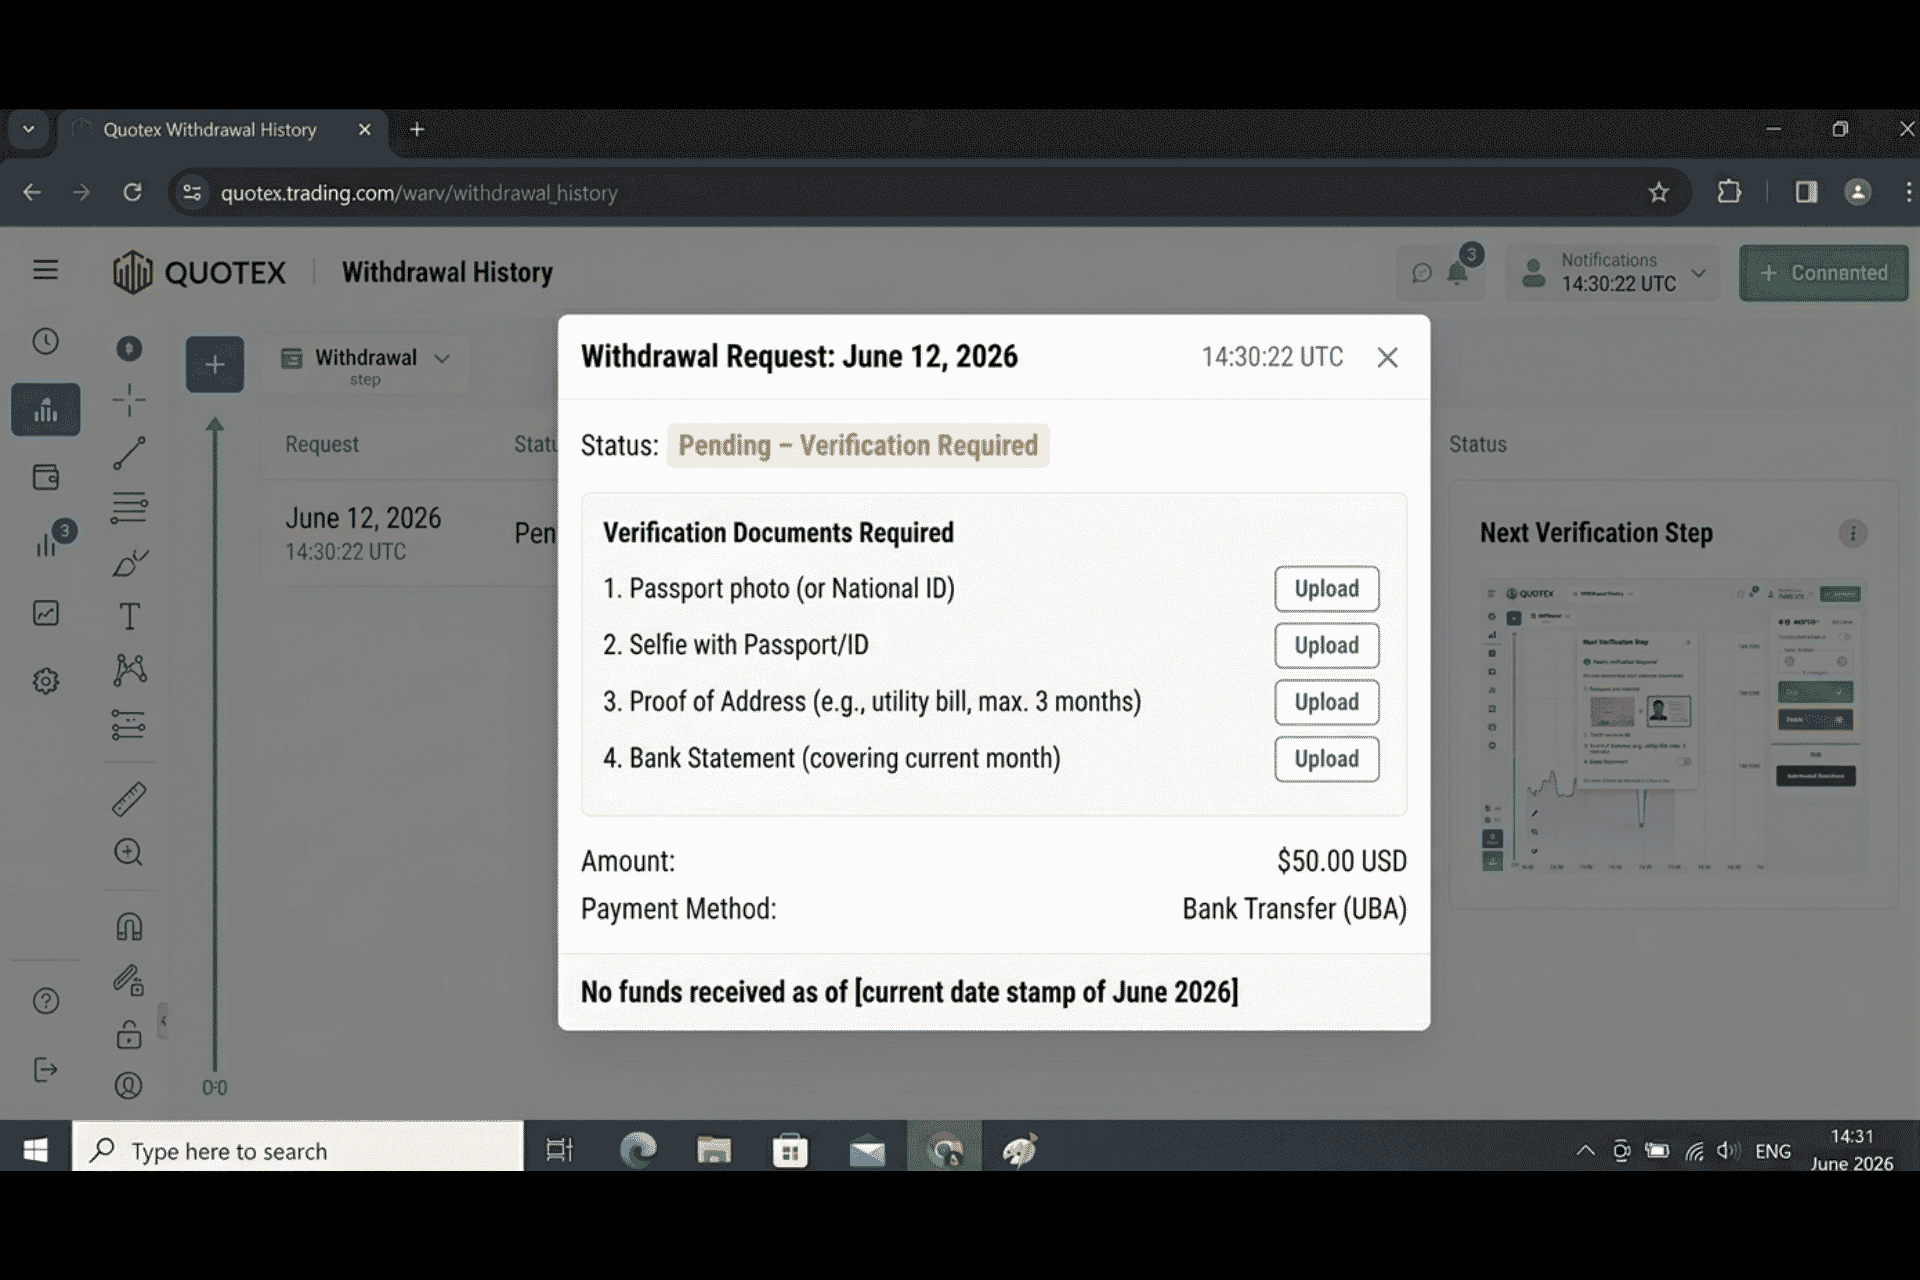The width and height of the screenshot is (1920, 1280).
Task: Reload the page
Action: [132, 192]
